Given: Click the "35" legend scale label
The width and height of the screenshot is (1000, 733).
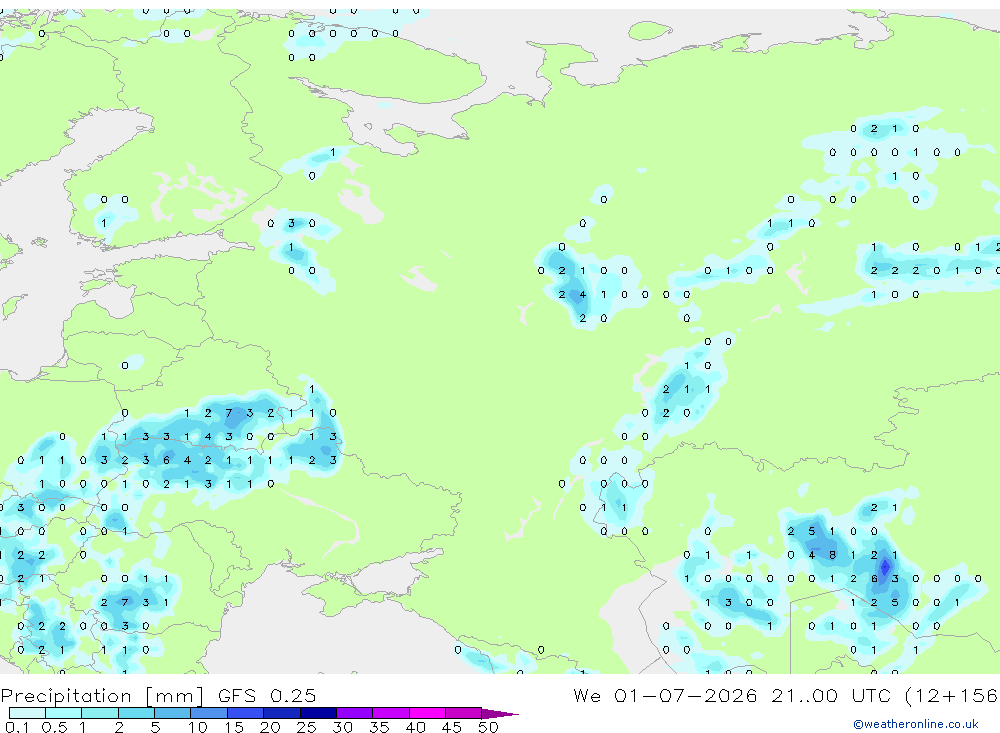Looking at the screenshot, I should pos(379,727).
